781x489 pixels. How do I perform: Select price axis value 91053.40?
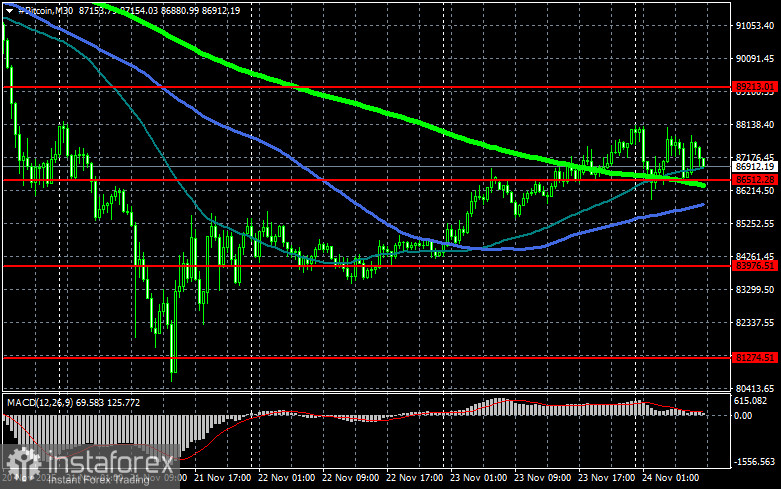tap(755, 26)
